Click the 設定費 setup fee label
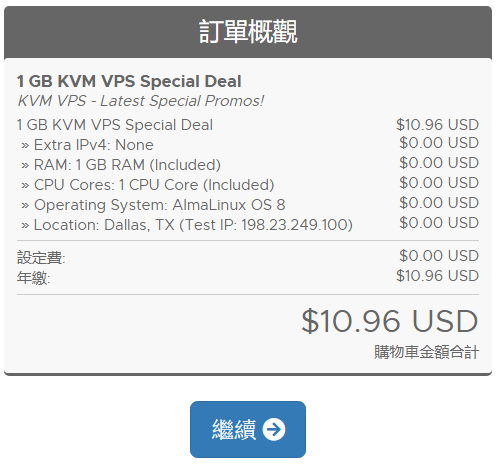Screen dimensions: 497x468 (x=41, y=258)
